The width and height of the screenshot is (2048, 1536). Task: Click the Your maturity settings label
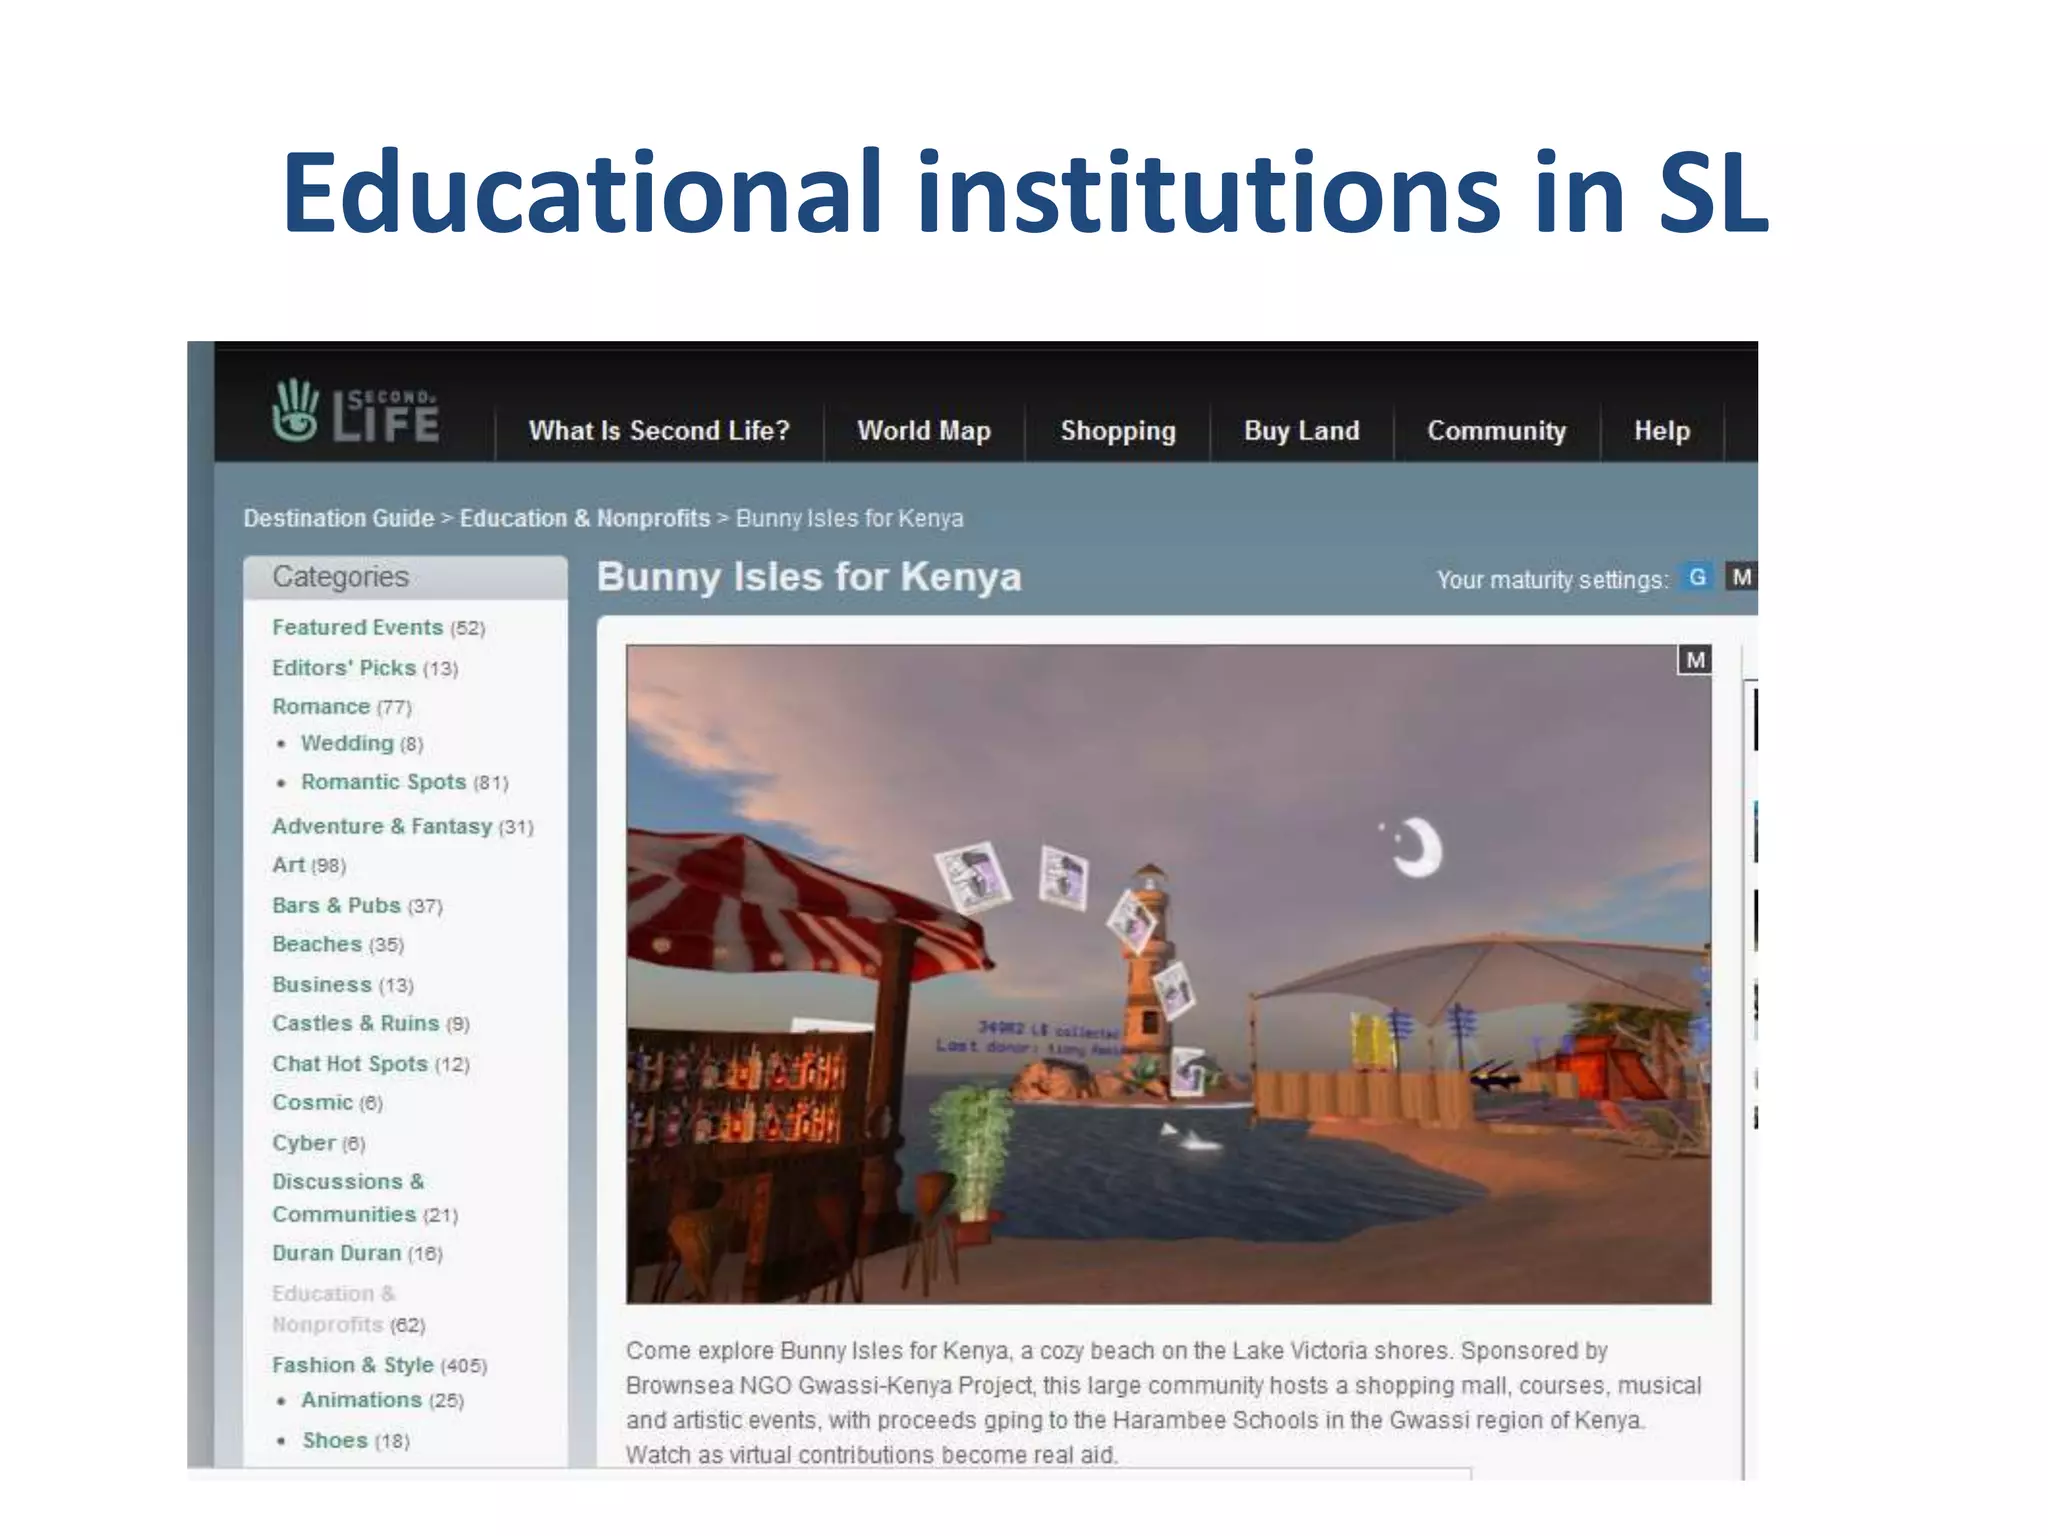(x=1552, y=580)
